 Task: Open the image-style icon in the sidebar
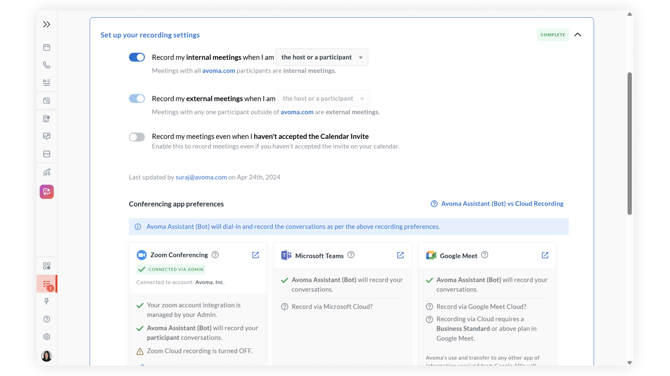click(47, 154)
